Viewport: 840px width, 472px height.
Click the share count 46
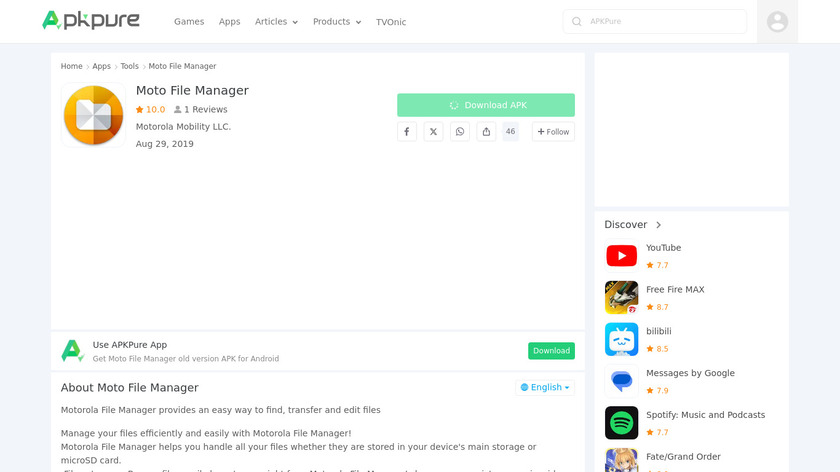511,131
